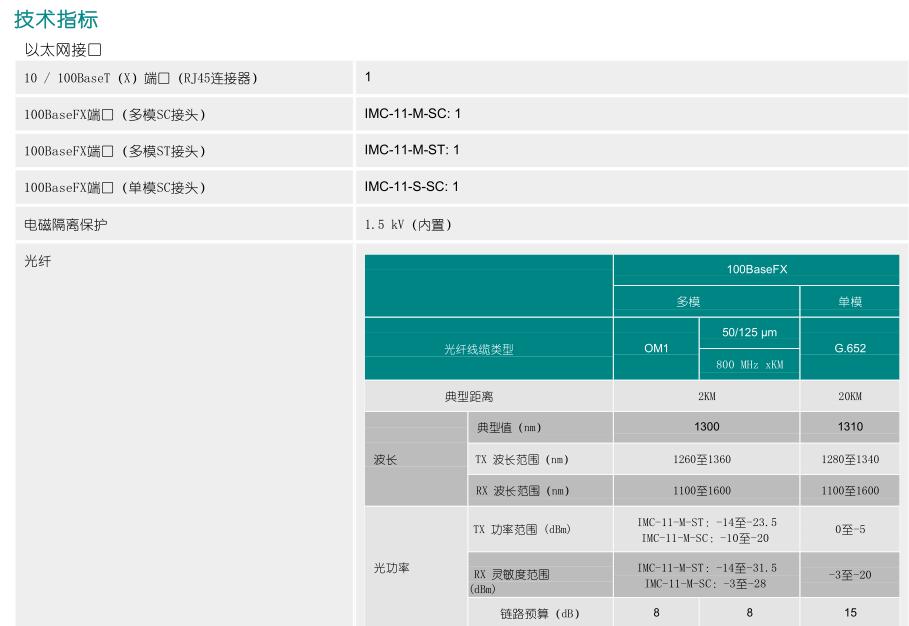Select the 1310 typical wavelength value
Viewport: 909px width, 626px height.
click(x=849, y=427)
